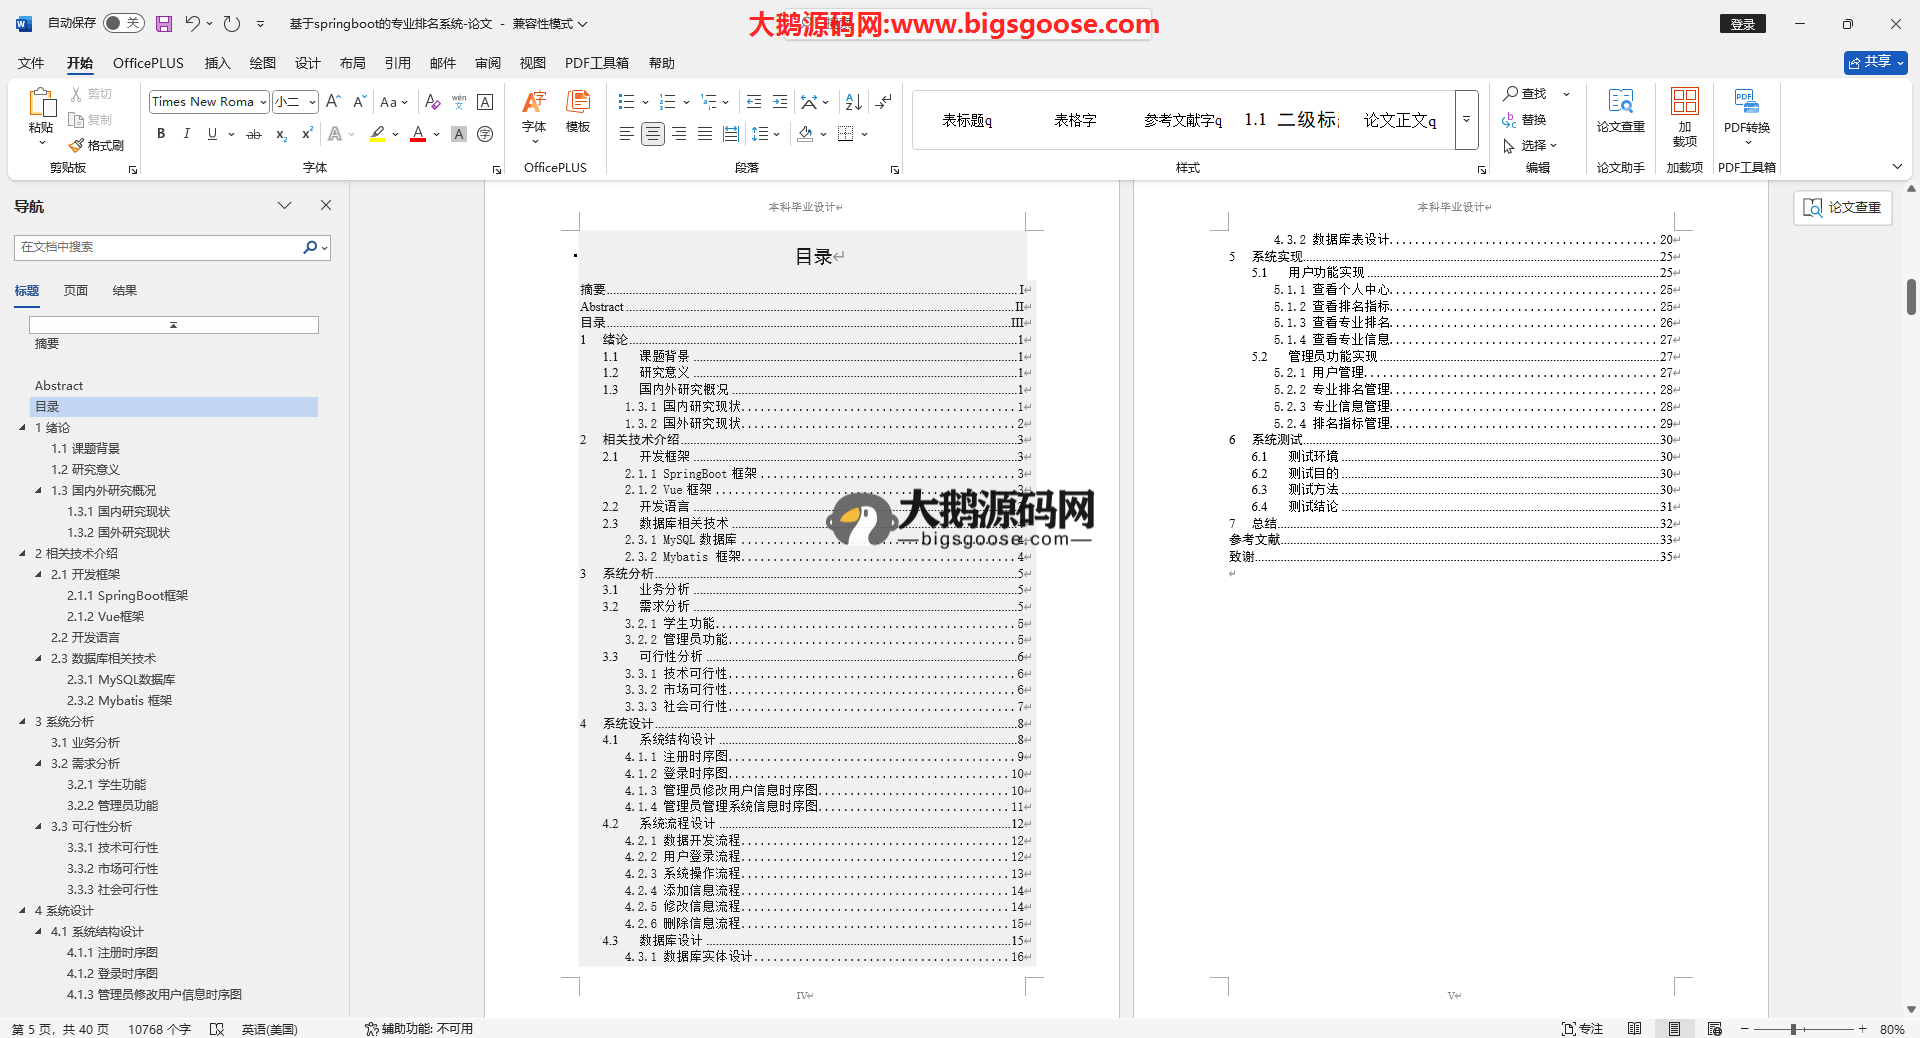The image size is (1920, 1038).
Task: Click the PDF转换 icon
Action: click(x=1746, y=110)
